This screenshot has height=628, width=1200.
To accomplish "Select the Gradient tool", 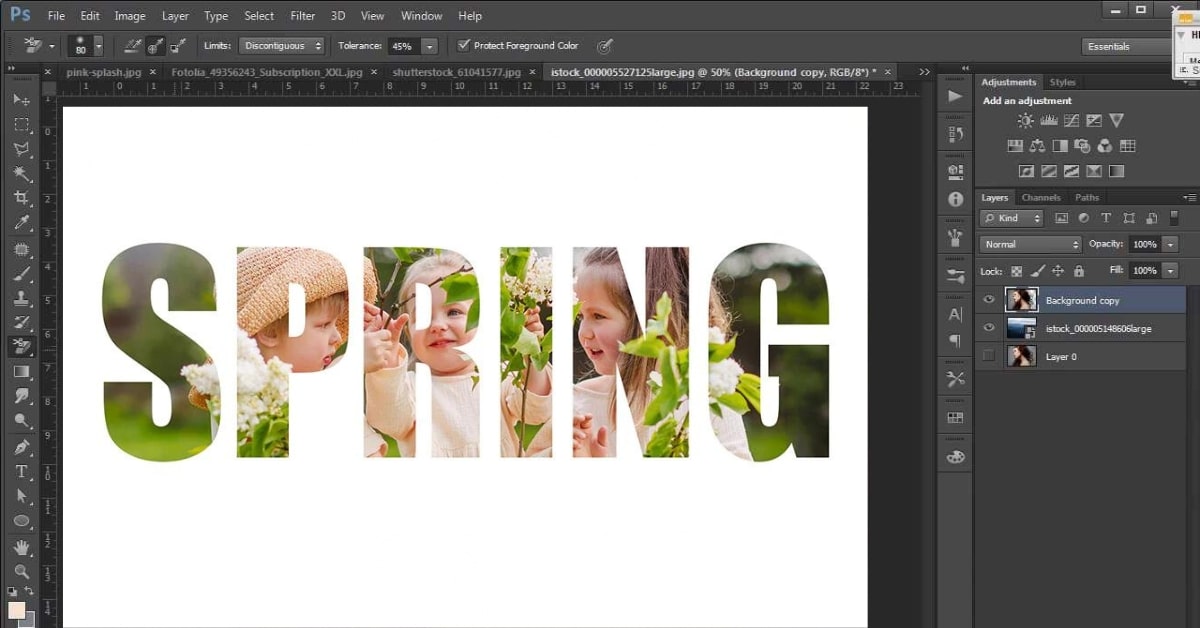I will (21, 371).
